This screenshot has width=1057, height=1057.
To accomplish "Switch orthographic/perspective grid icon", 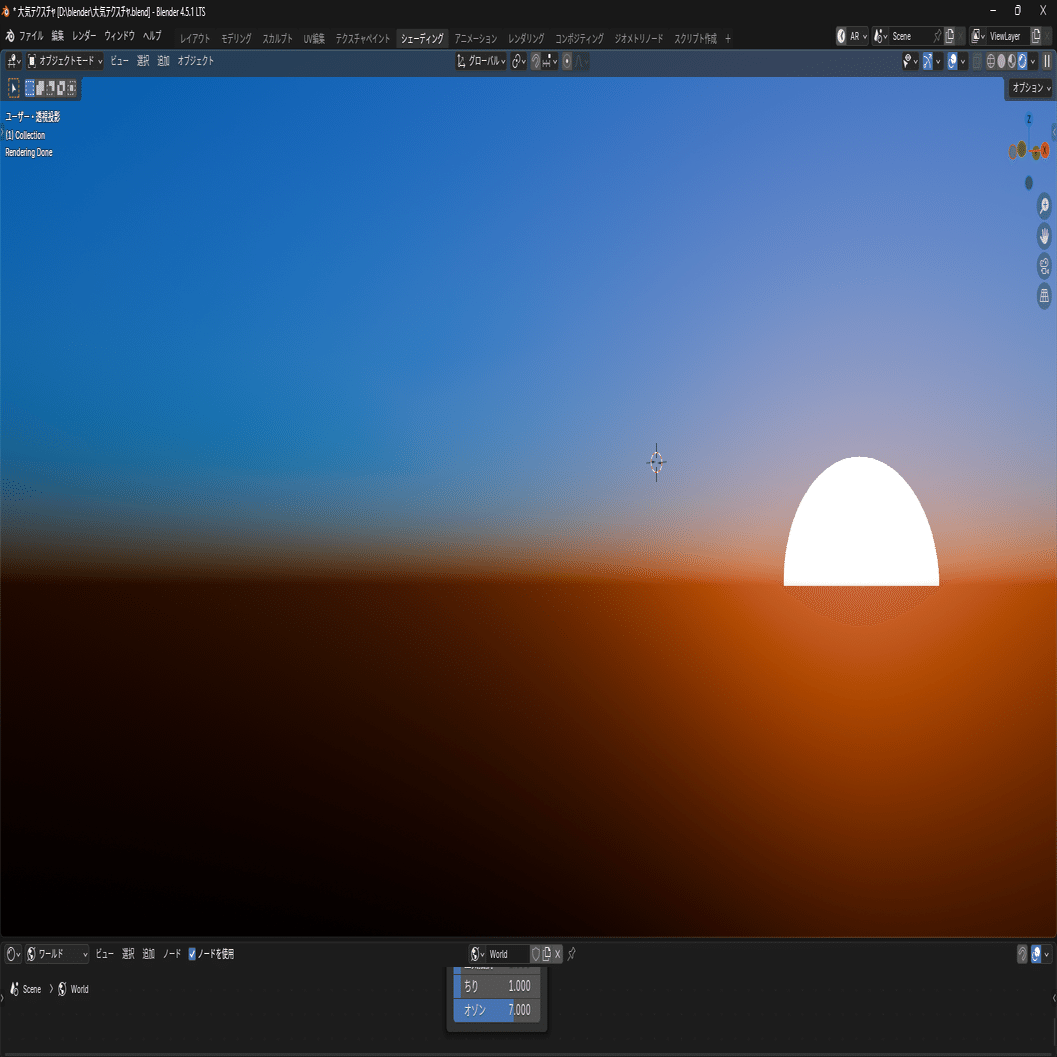I will tap(1044, 295).
